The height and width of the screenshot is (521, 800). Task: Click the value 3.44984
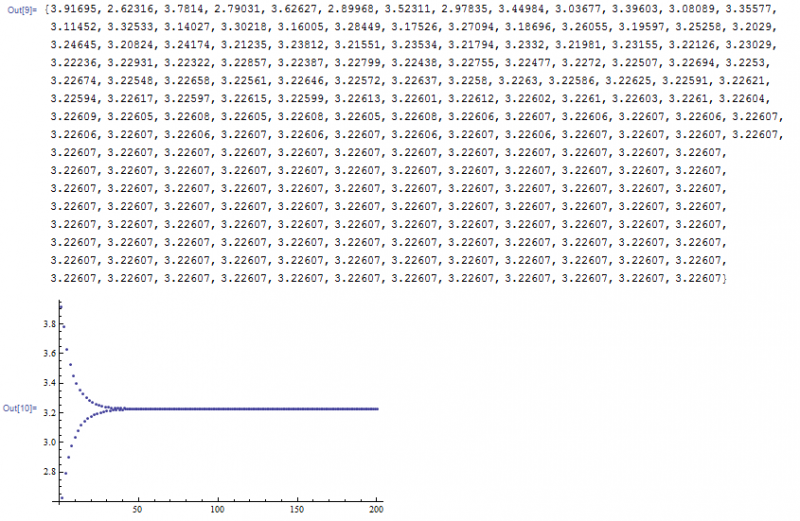click(x=521, y=9)
